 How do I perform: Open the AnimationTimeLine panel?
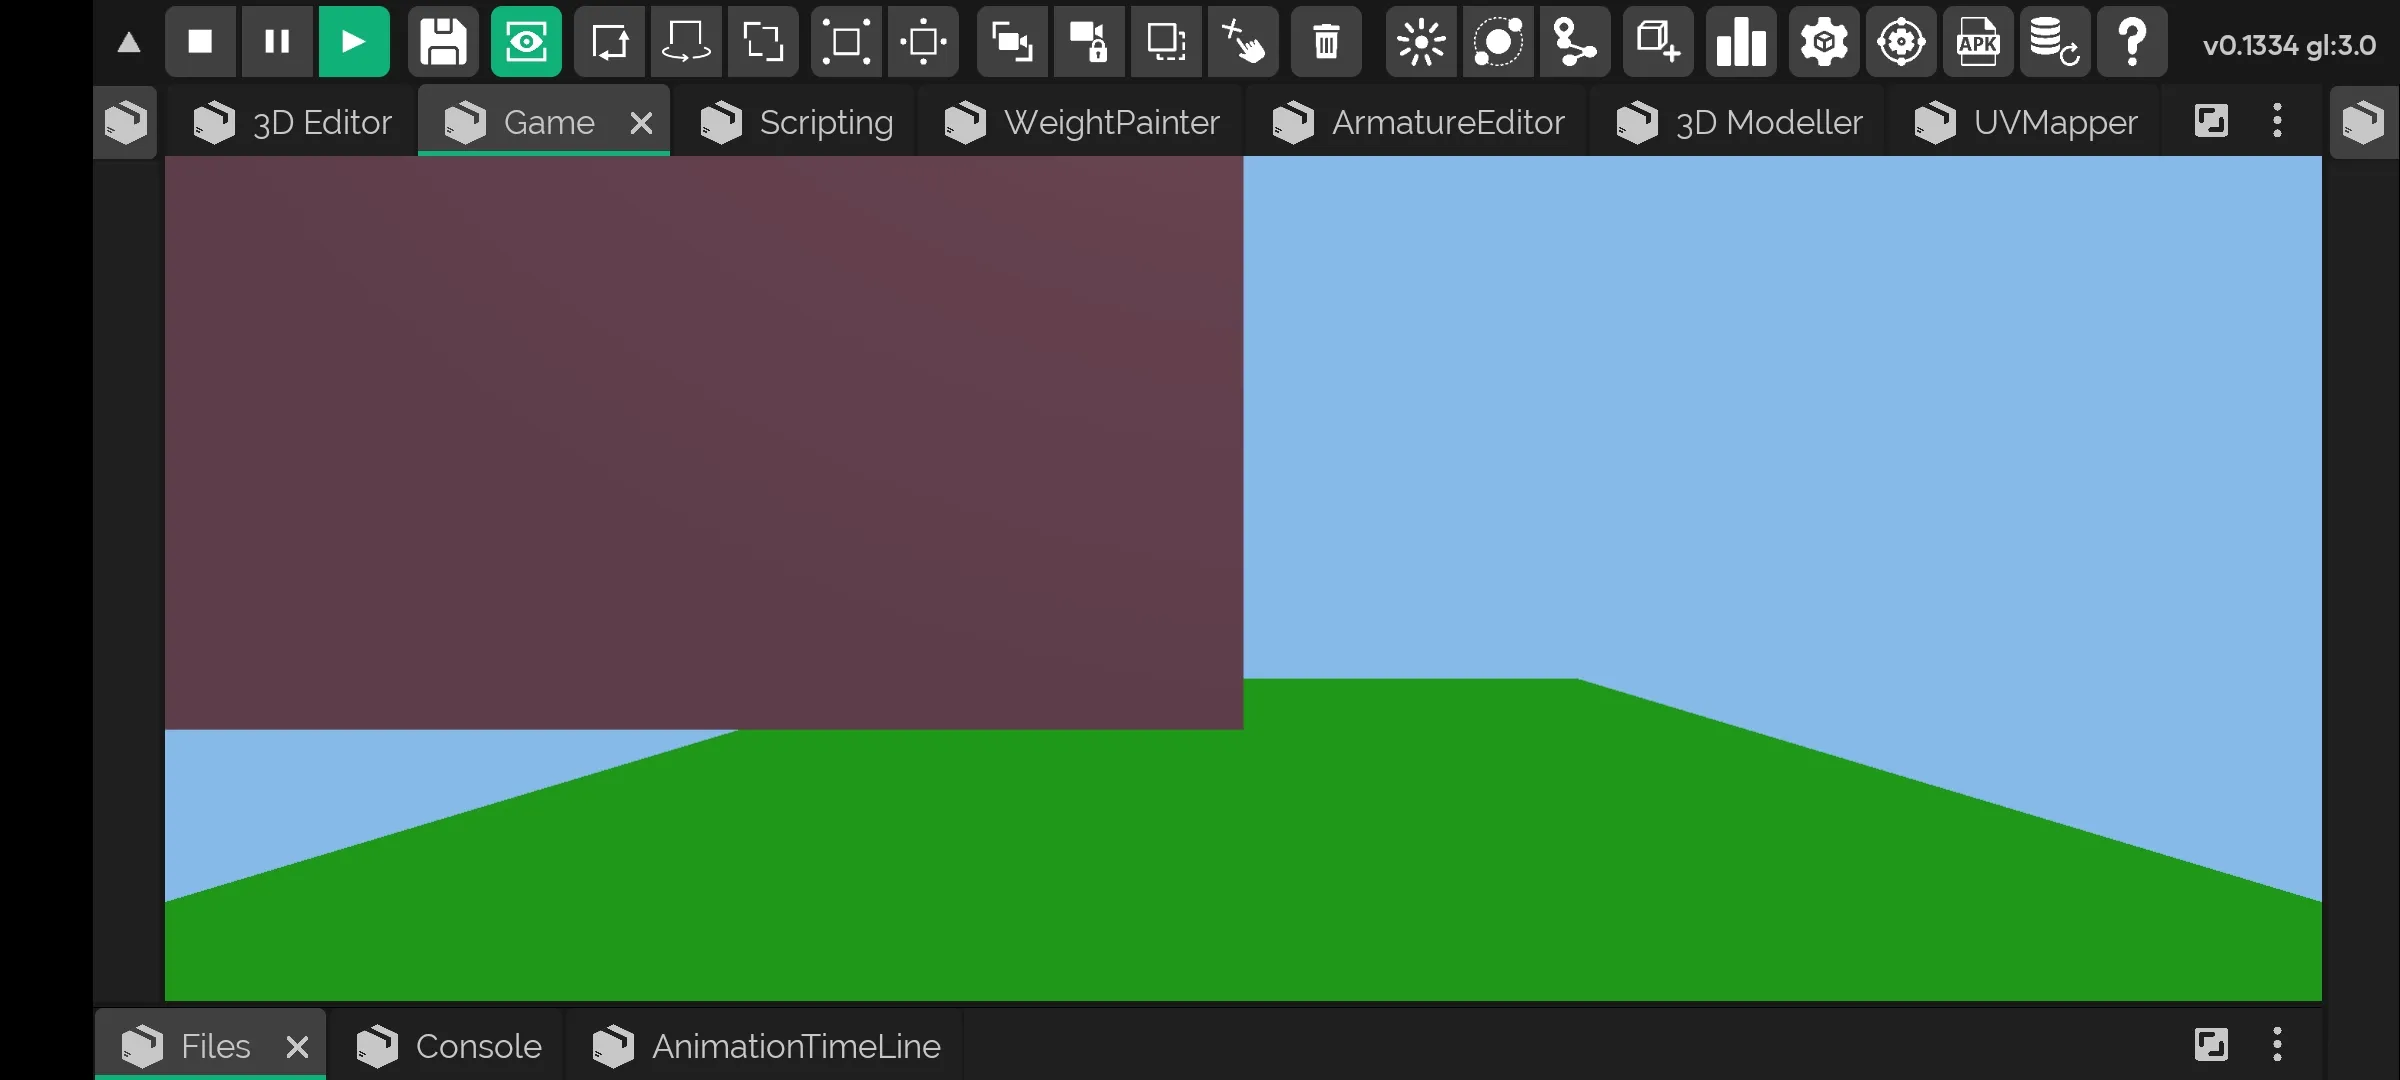(796, 1045)
